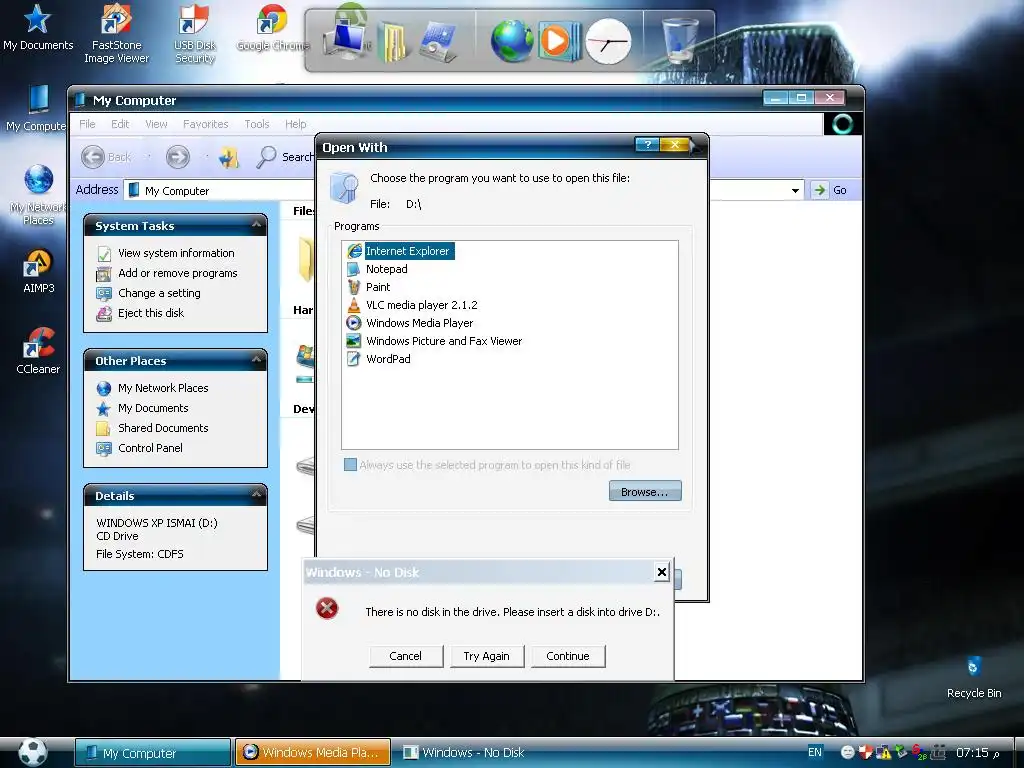
Task: Click 'Change a setting' link
Action: click(159, 293)
